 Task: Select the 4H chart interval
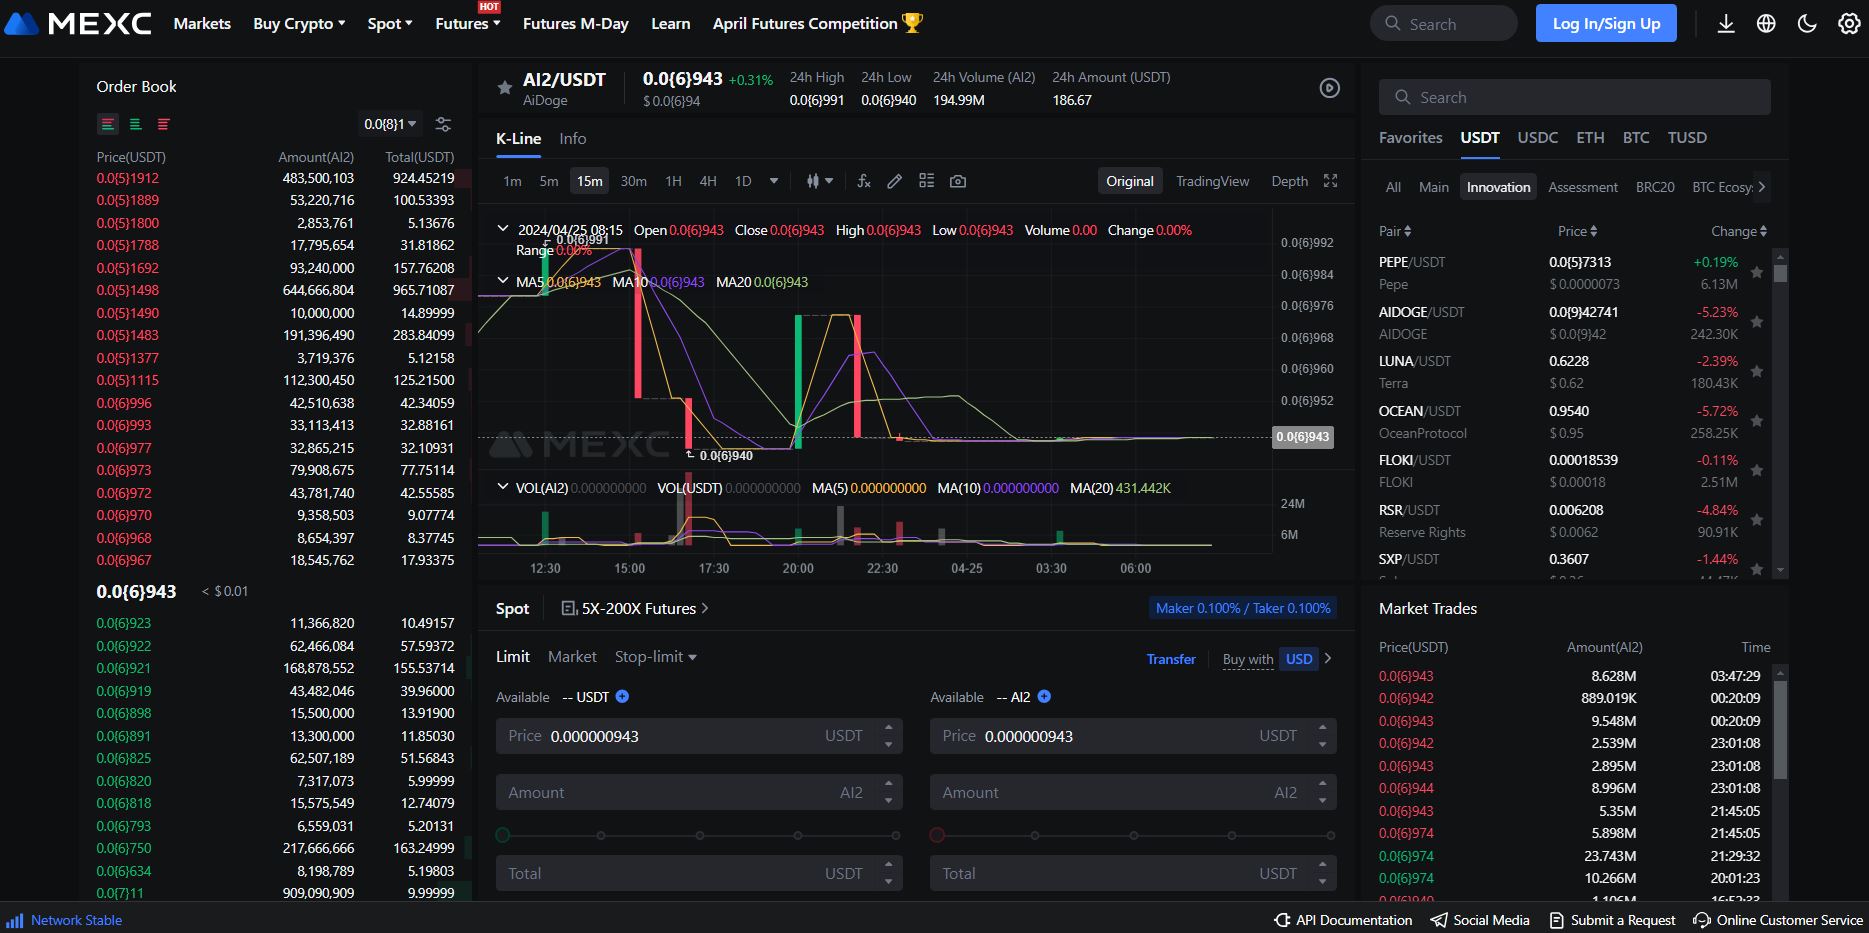point(708,181)
